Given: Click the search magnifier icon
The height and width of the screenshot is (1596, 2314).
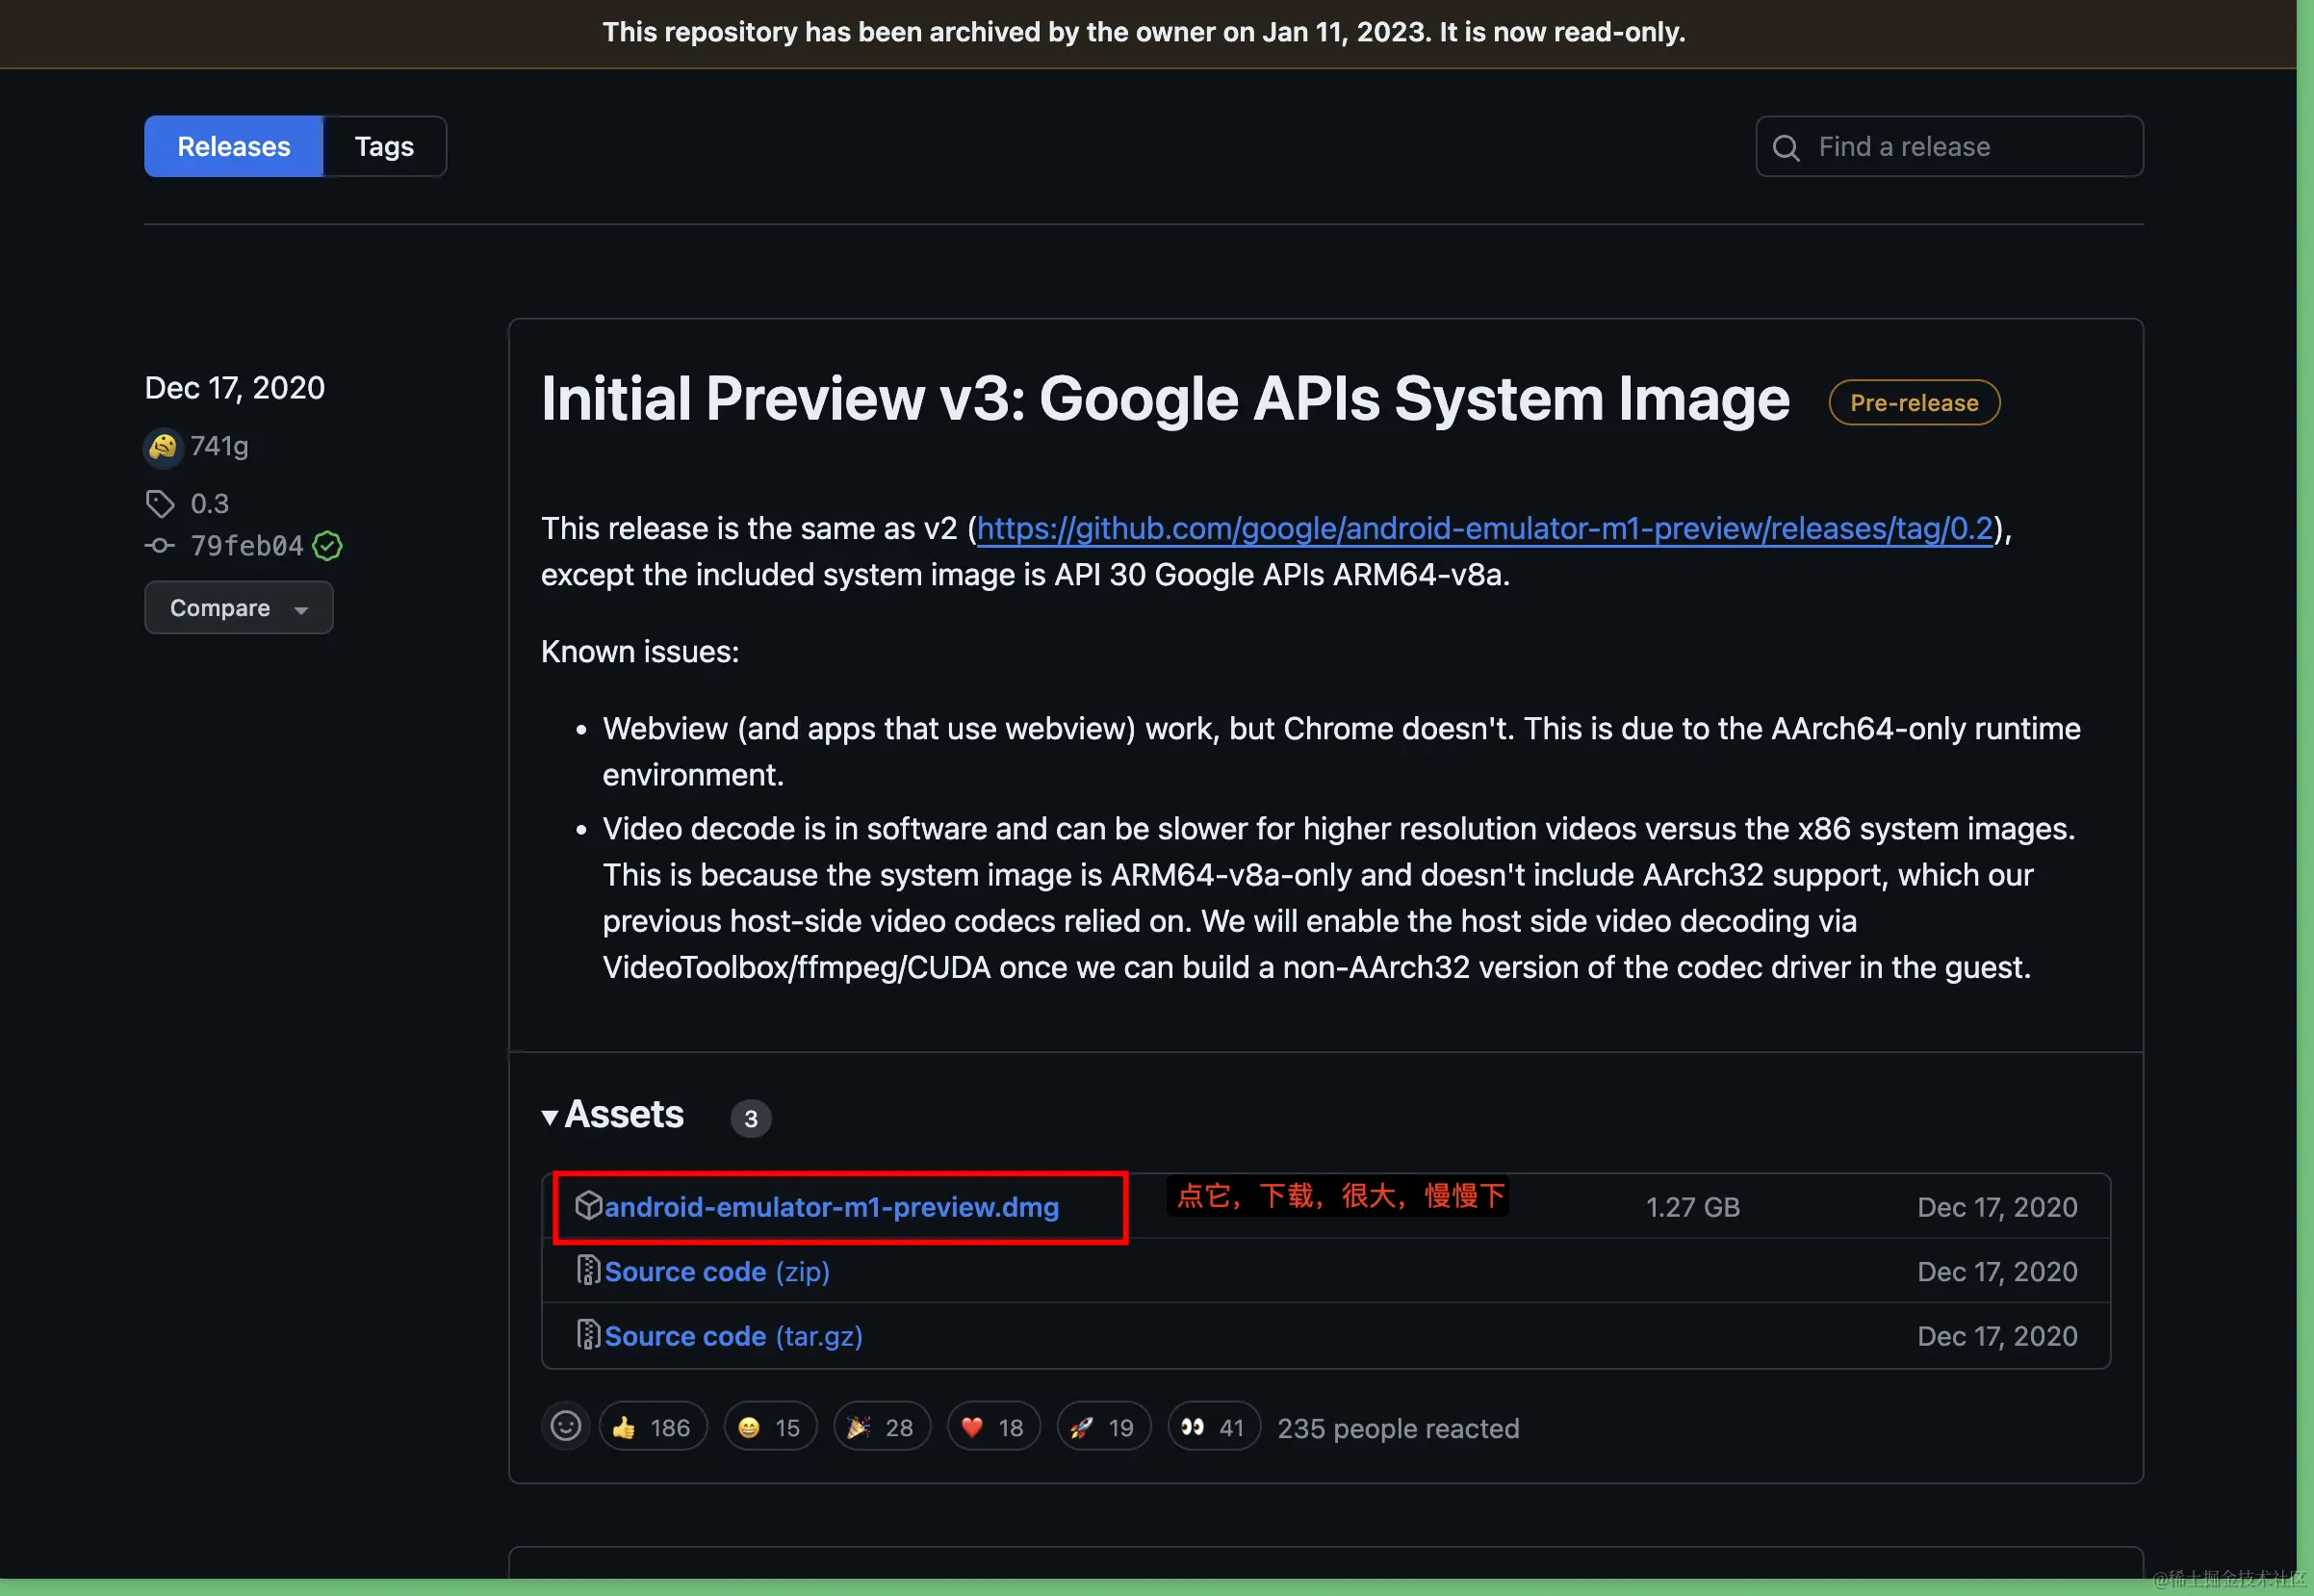Looking at the screenshot, I should 1786,148.
